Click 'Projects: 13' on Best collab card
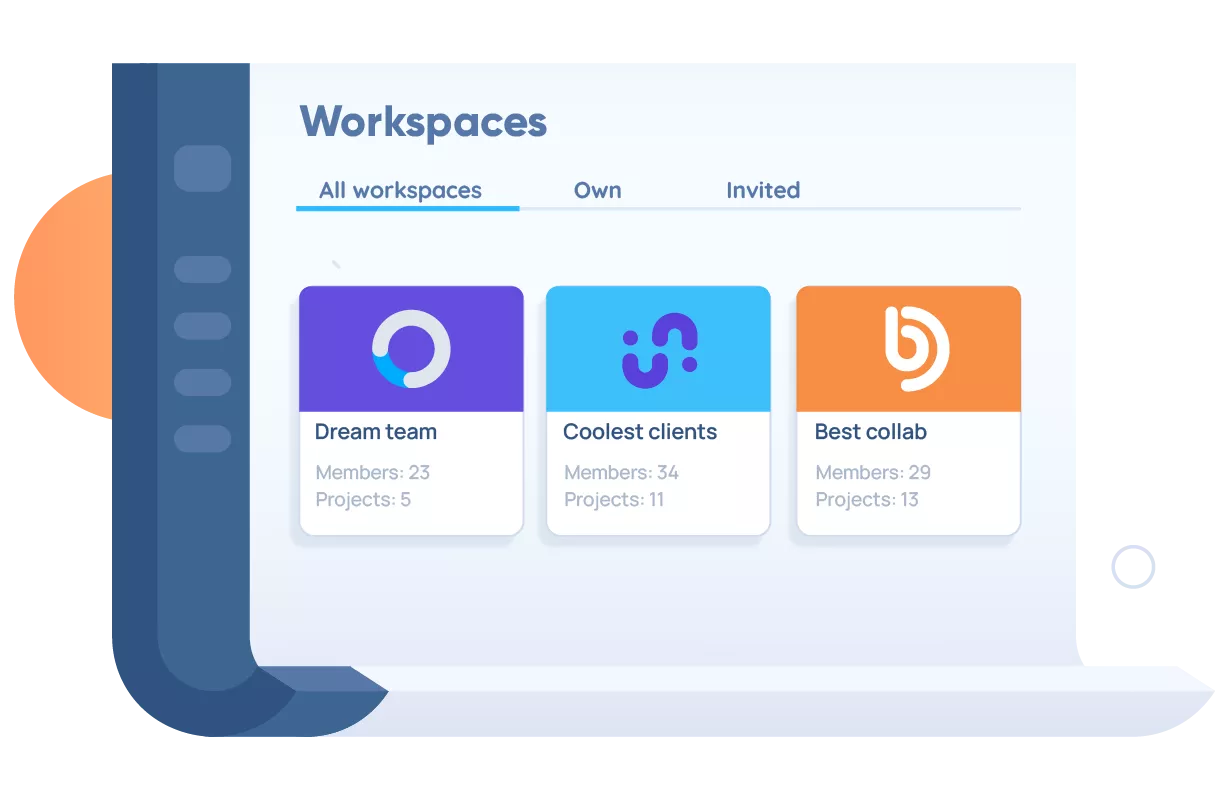The height and width of the screenshot is (800, 1230). point(867,499)
